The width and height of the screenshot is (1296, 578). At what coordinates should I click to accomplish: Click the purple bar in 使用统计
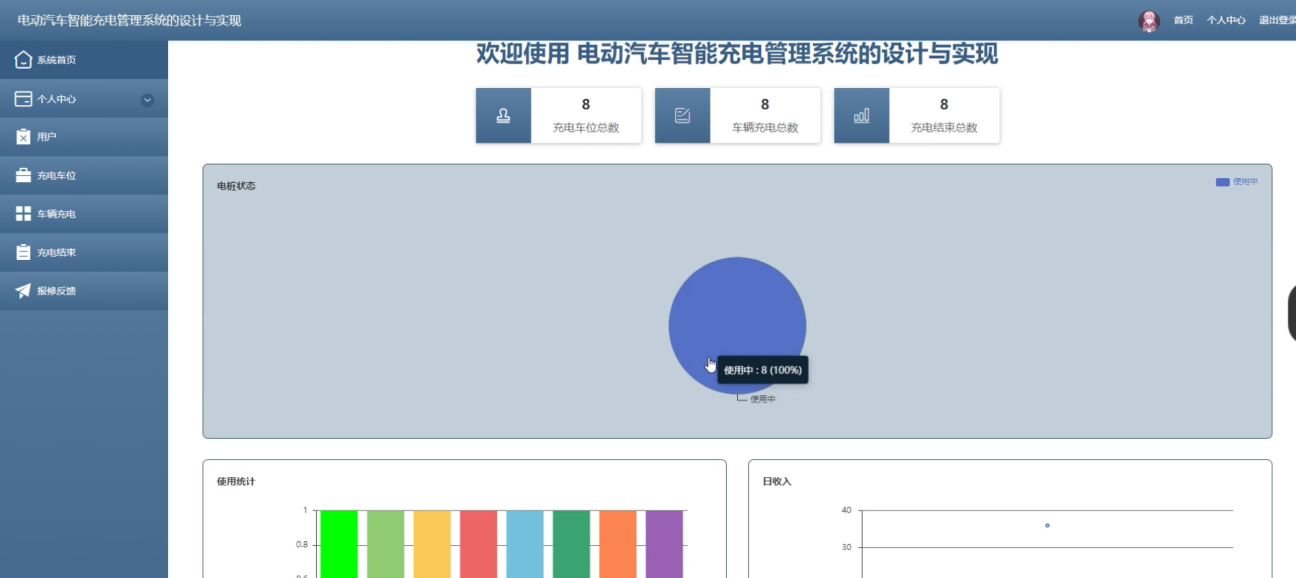[664, 544]
